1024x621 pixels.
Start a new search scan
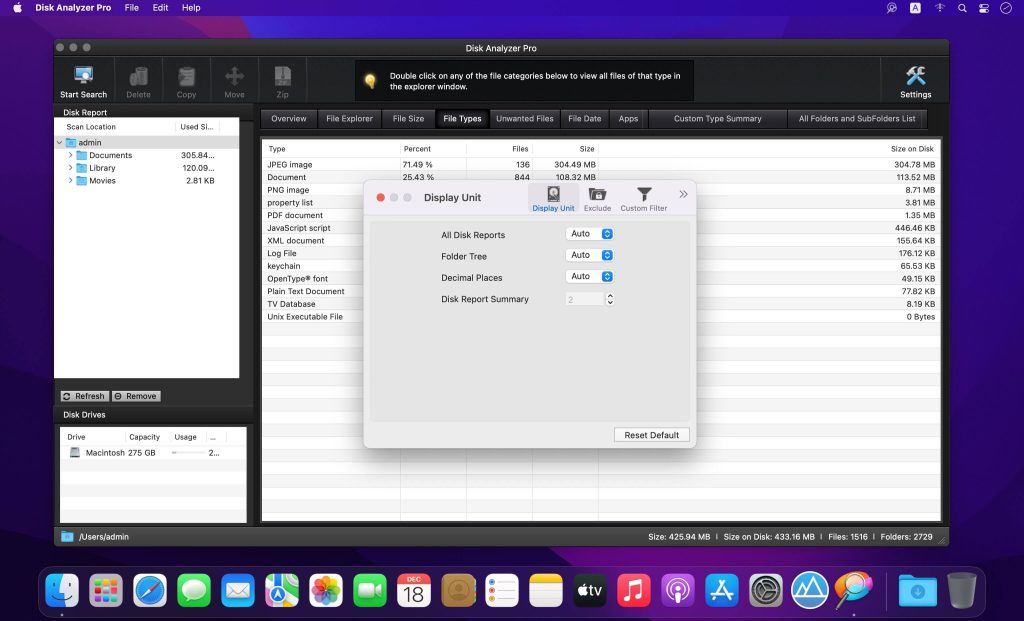(83, 80)
